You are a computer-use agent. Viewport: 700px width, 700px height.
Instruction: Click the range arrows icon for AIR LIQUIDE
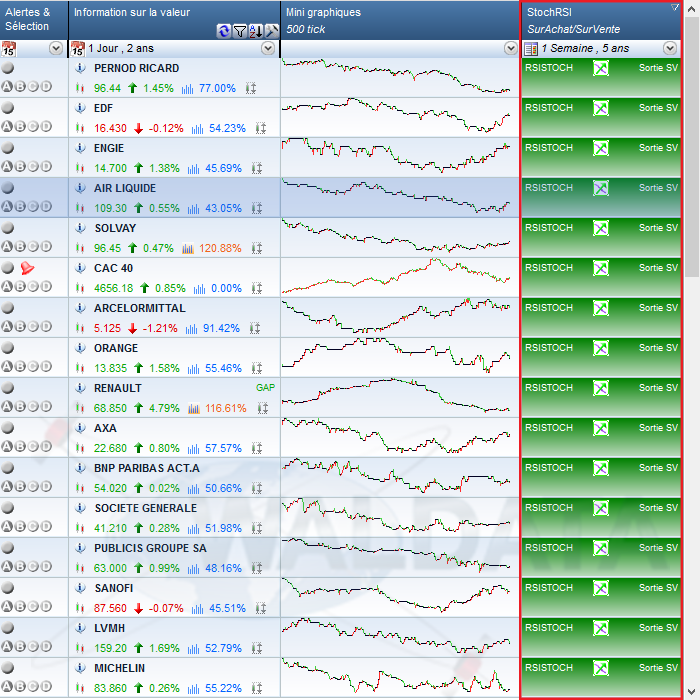(x=257, y=208)
